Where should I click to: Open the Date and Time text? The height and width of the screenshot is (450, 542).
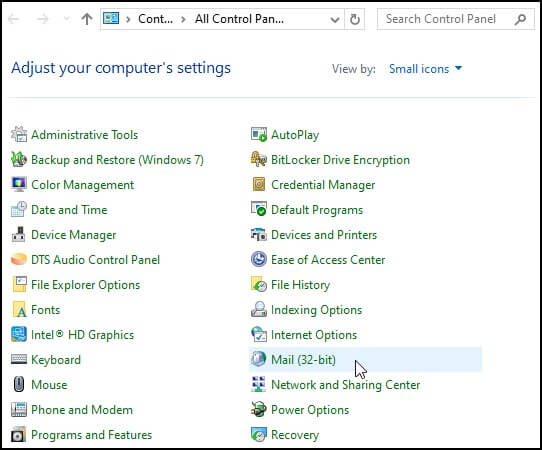(x=69, y=209)
